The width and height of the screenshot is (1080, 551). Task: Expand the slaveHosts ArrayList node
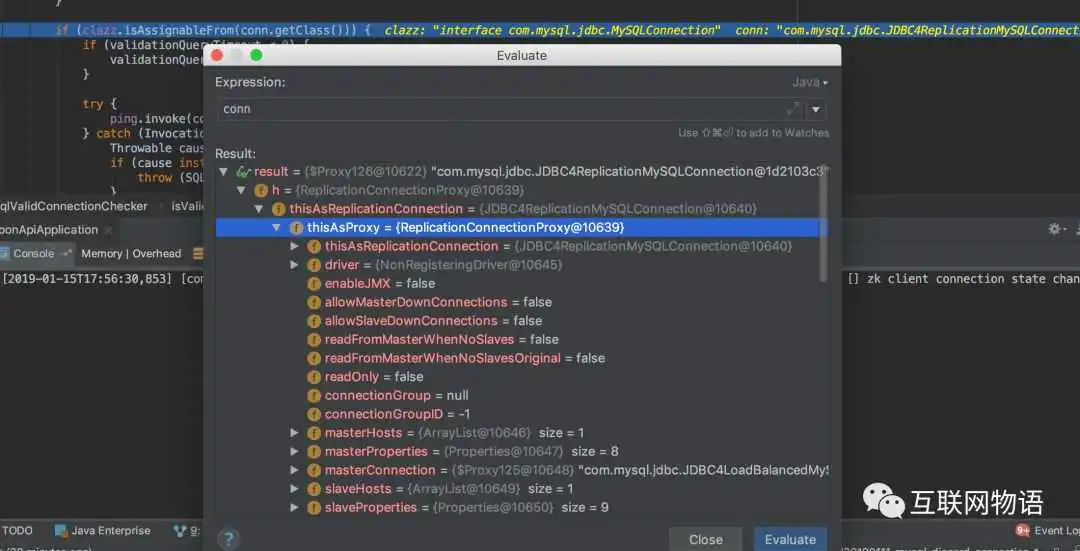tap(294, 488)
